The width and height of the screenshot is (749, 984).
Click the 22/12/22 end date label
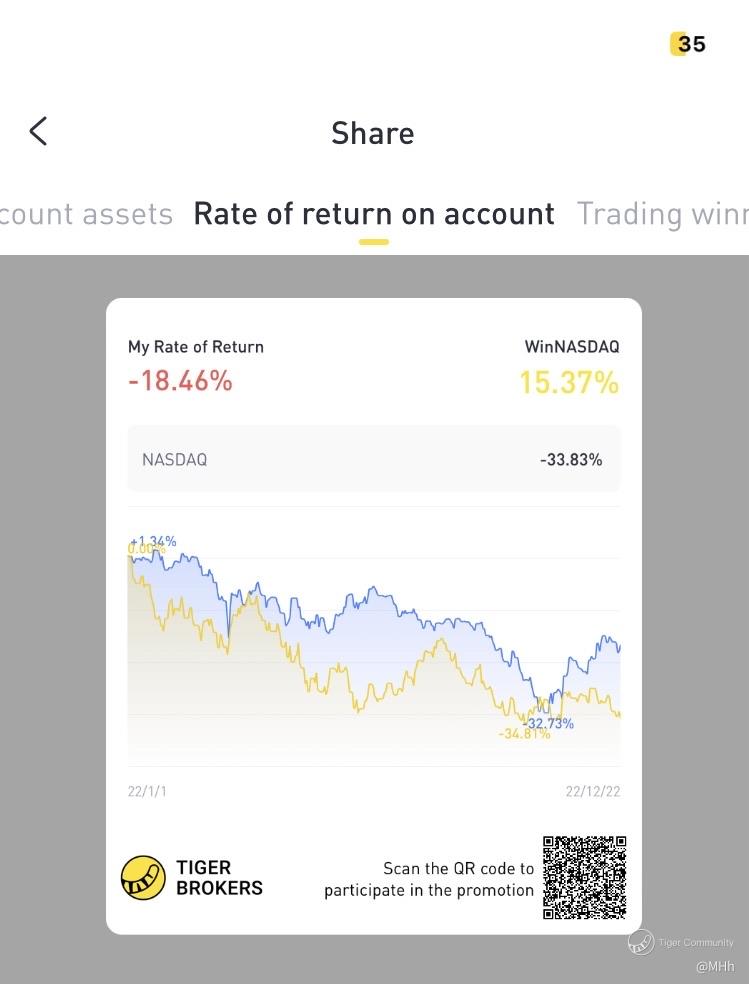click(592, 791)
